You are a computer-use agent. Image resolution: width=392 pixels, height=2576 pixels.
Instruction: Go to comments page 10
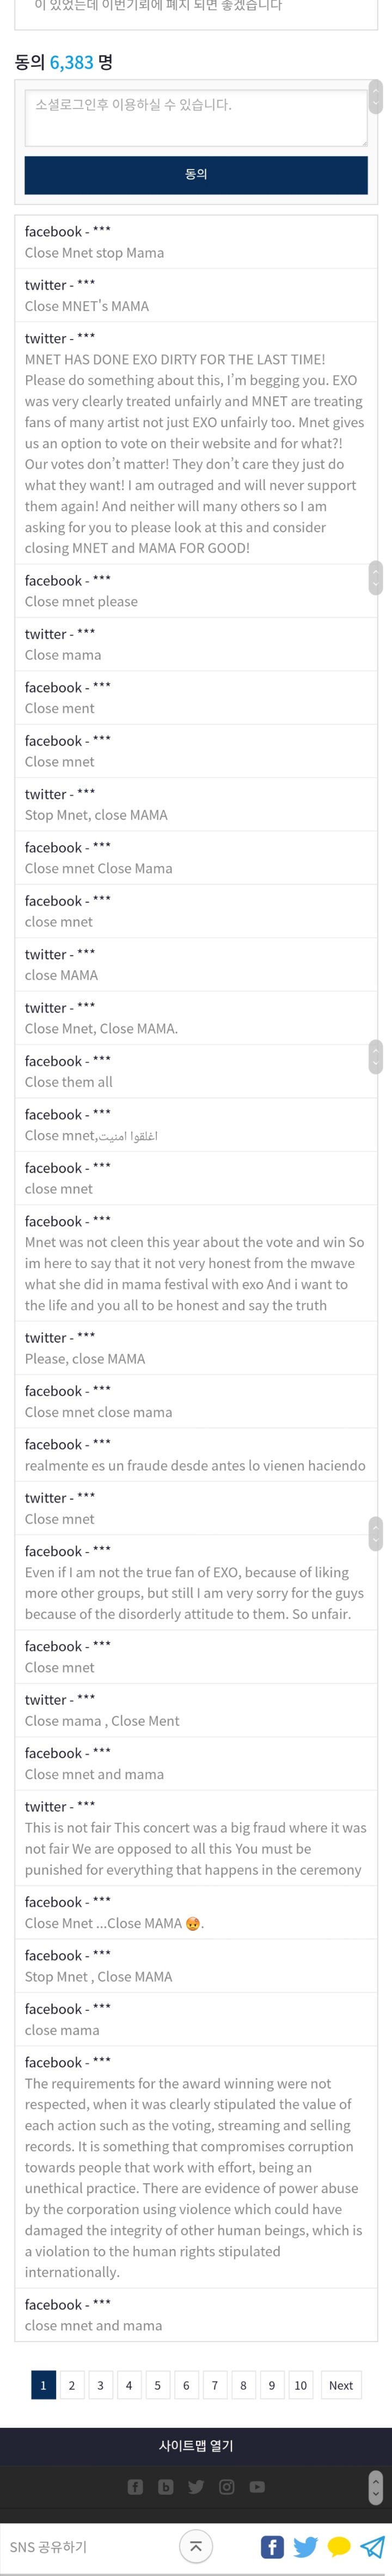pos(300,2384)
